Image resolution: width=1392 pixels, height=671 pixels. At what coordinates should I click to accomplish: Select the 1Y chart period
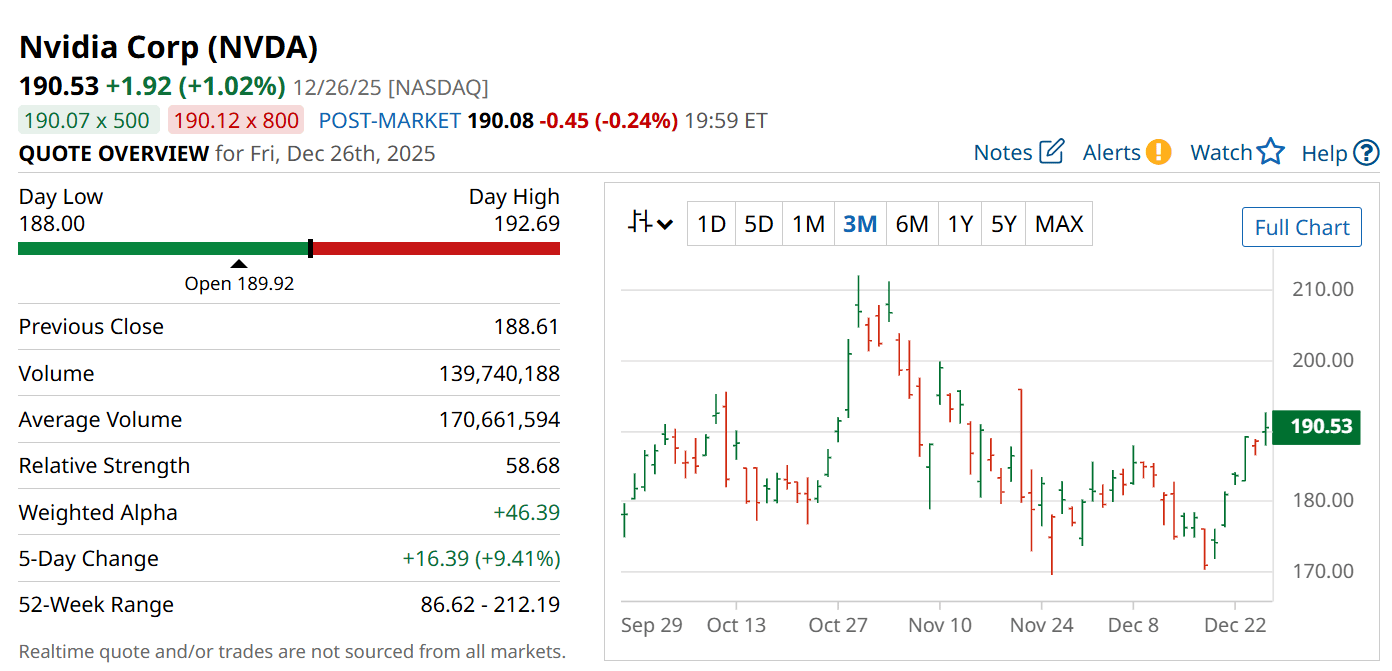click(960, 224)
